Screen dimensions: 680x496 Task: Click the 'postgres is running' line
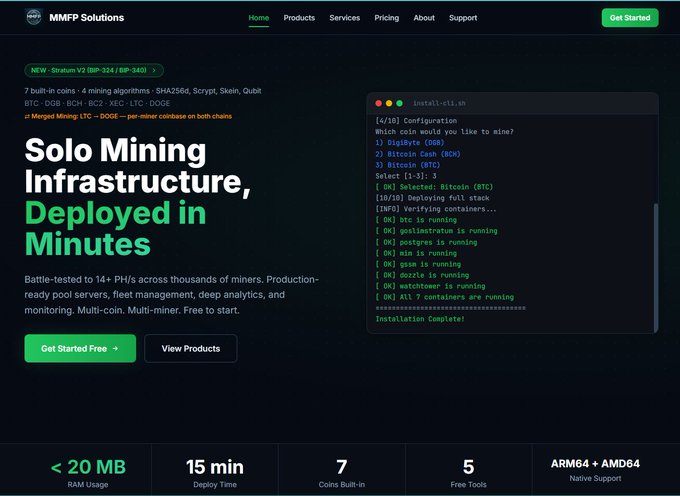coord(426,242)
